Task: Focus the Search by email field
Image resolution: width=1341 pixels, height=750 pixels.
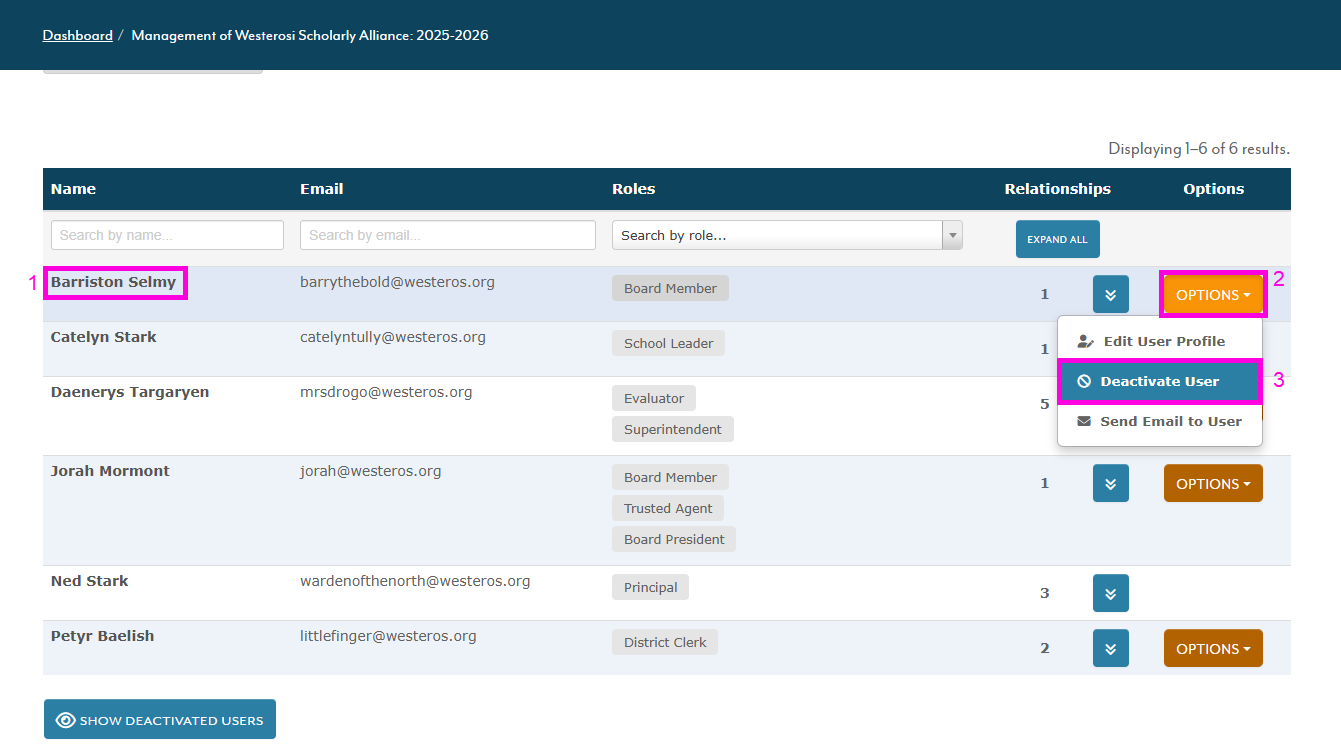Action: tap(448, 235)
